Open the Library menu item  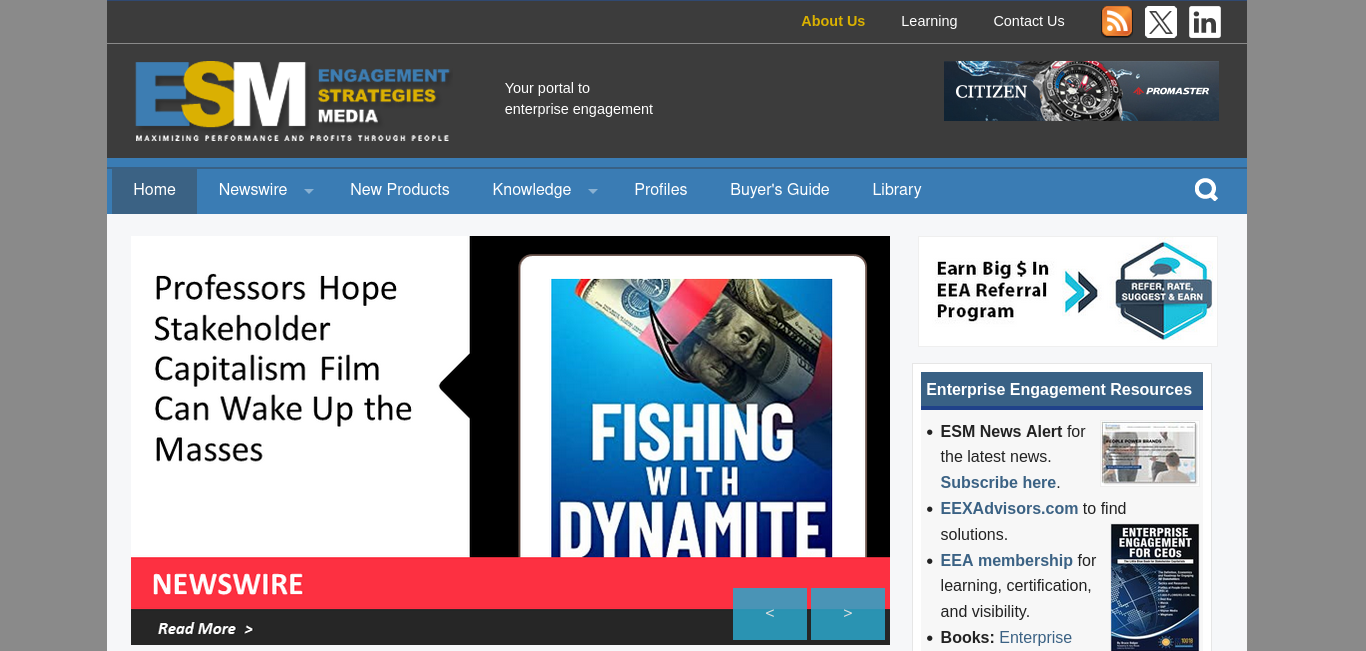pyautogui.click(x=897, y=190)
